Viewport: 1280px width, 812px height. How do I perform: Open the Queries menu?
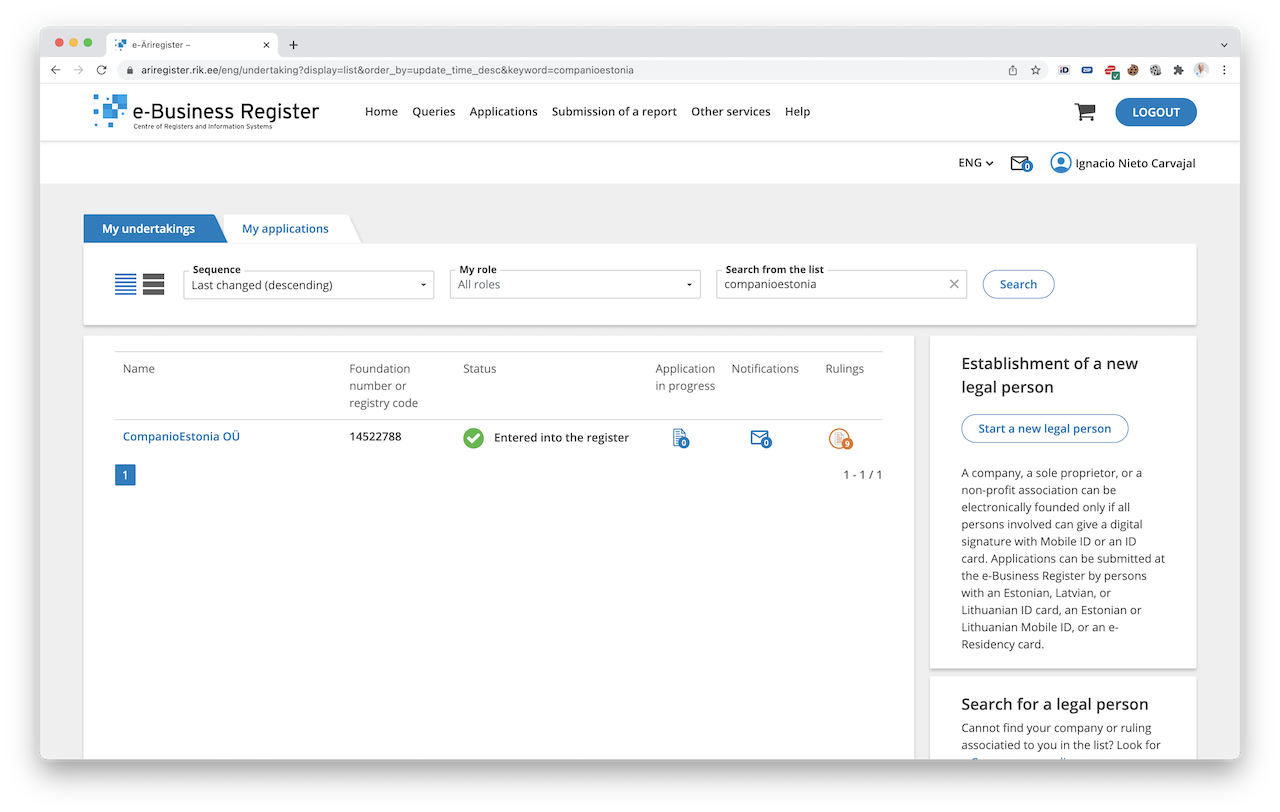433,112
